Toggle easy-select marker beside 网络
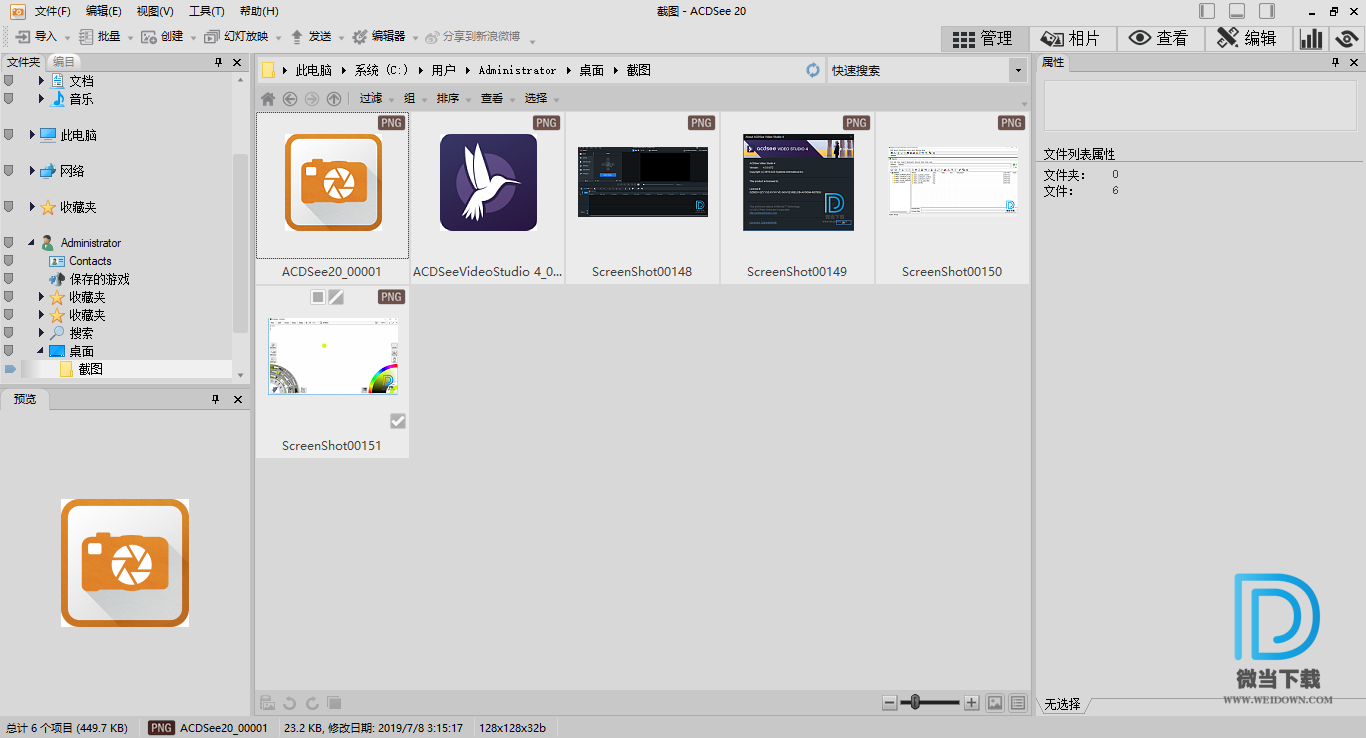Screen dimensions: 1366x738 point(9,171)
